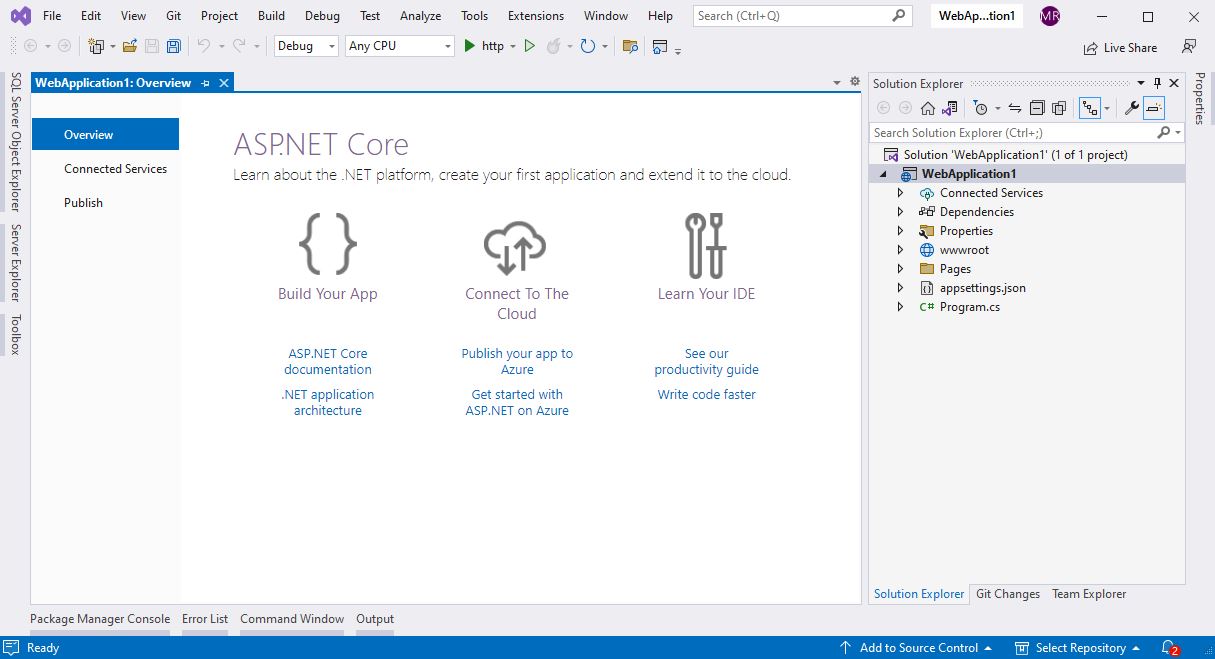Click the Solution Explorer Home icon

pyautogui.click(x=928, y=108)
